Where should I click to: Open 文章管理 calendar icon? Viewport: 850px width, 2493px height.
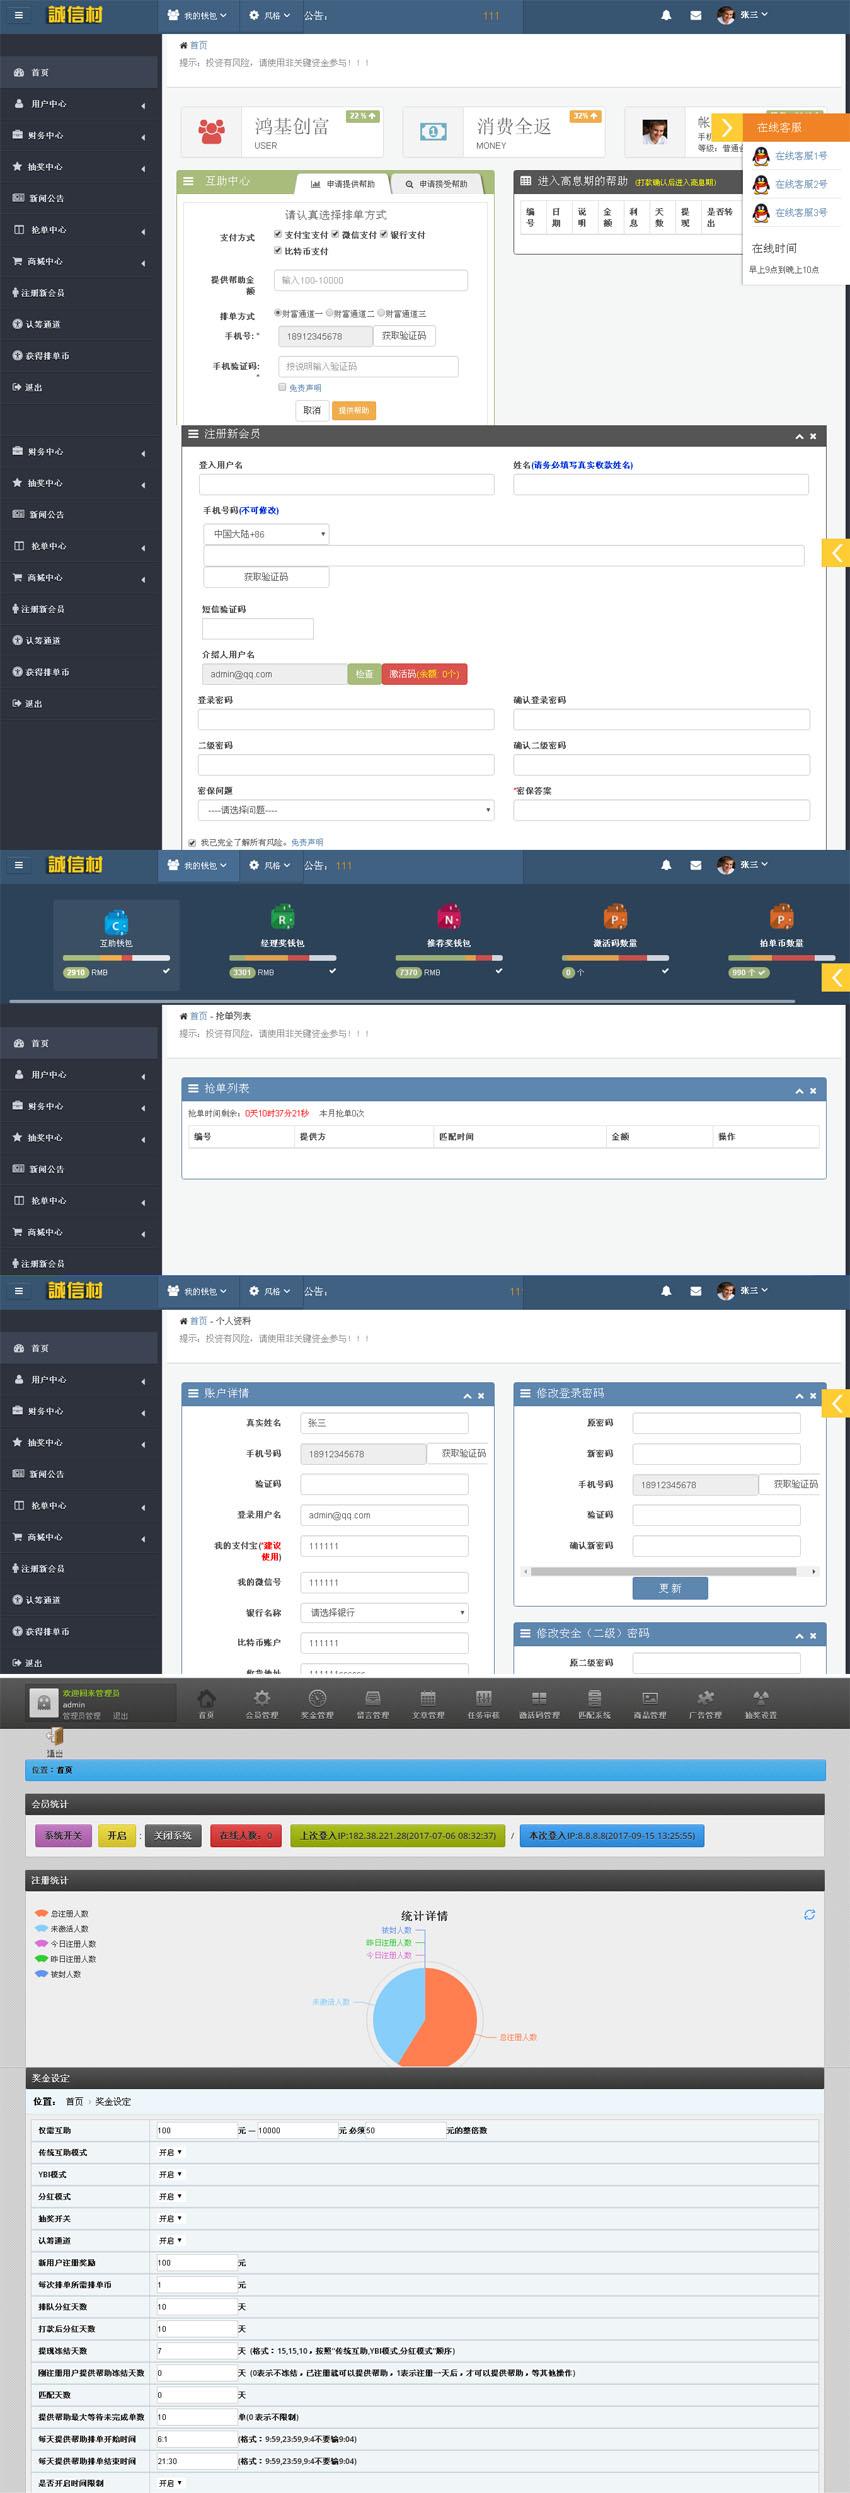coord(428,1697)
